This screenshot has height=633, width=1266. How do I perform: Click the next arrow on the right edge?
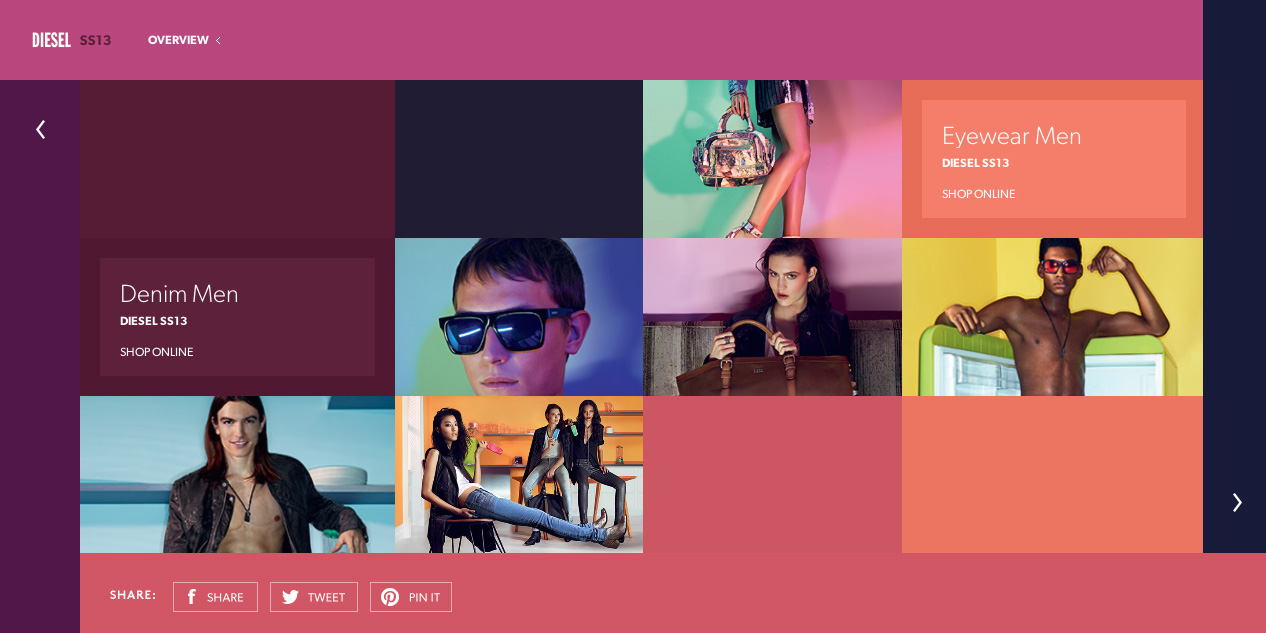(1236, 502)
